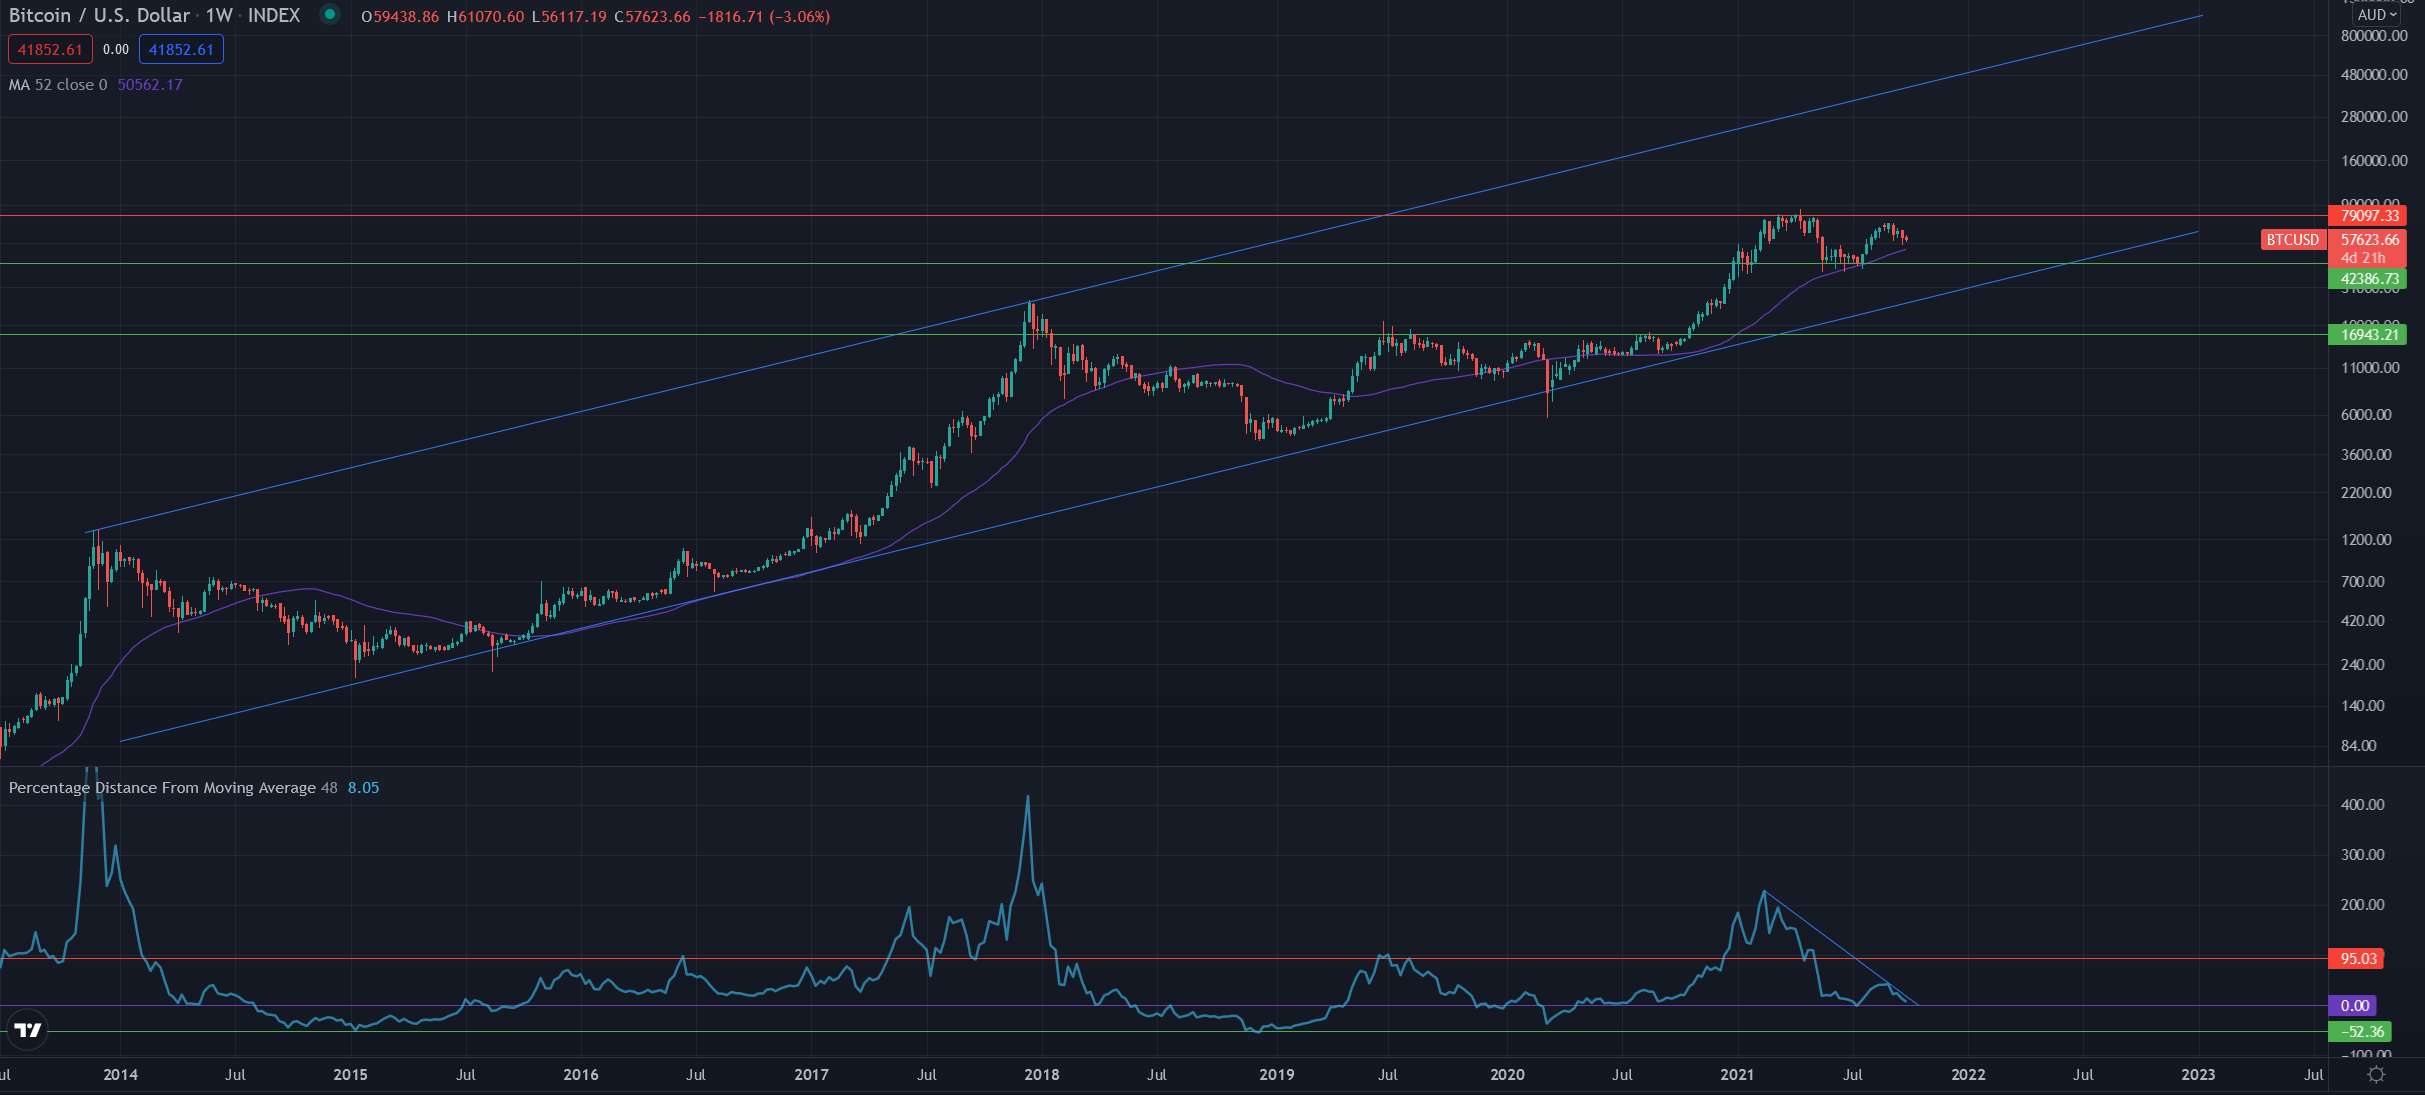Click the 84.00 price scale label
This screenshot has height=1095, width=2425.
pyautogui.click(x=2358, y=746)
